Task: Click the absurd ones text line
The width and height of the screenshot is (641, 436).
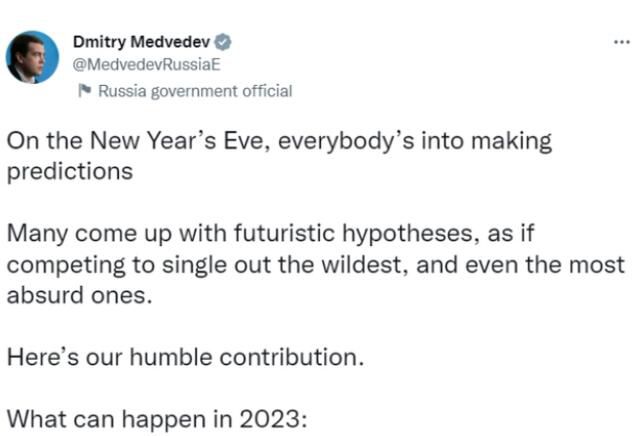Action: click(x=80, y=295)
